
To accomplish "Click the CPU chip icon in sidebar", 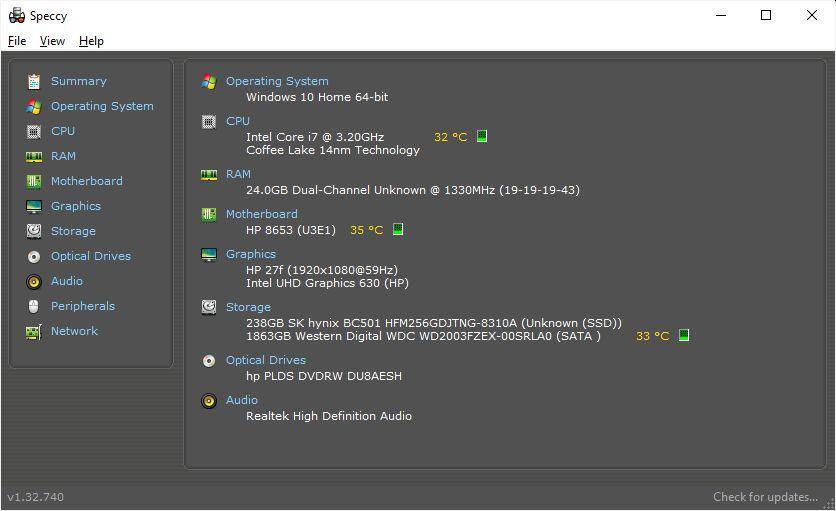I will (34, 131).
